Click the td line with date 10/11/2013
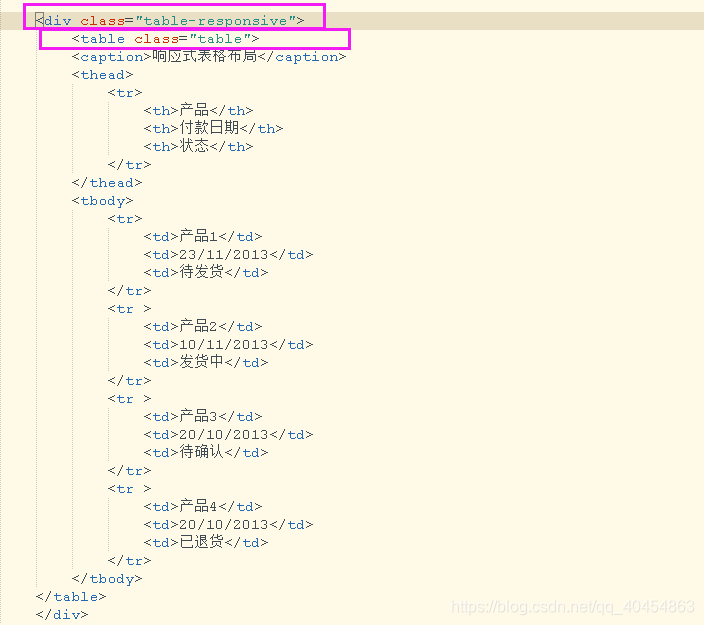 click(x=228, y=344)
